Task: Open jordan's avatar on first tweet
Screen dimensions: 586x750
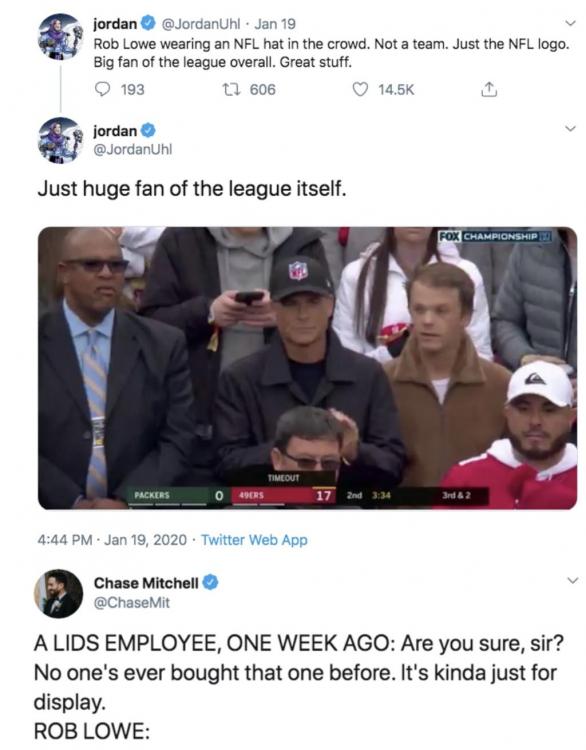Action: (x=61, y=37)
